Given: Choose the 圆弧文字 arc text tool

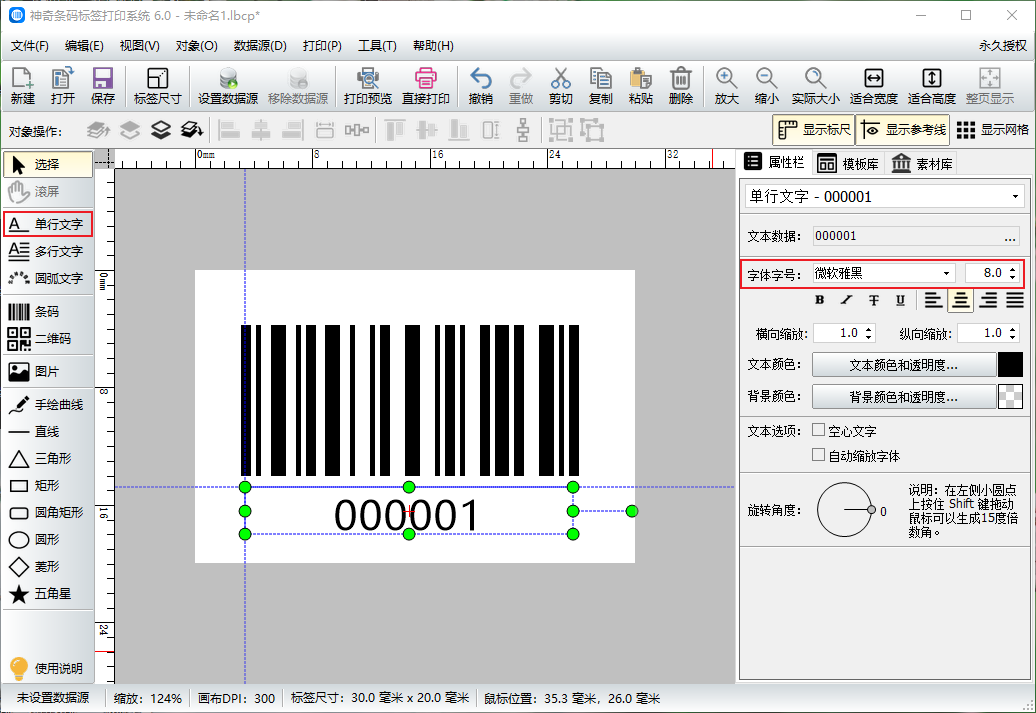Looking at the screenshot, I should pos(48,278).
